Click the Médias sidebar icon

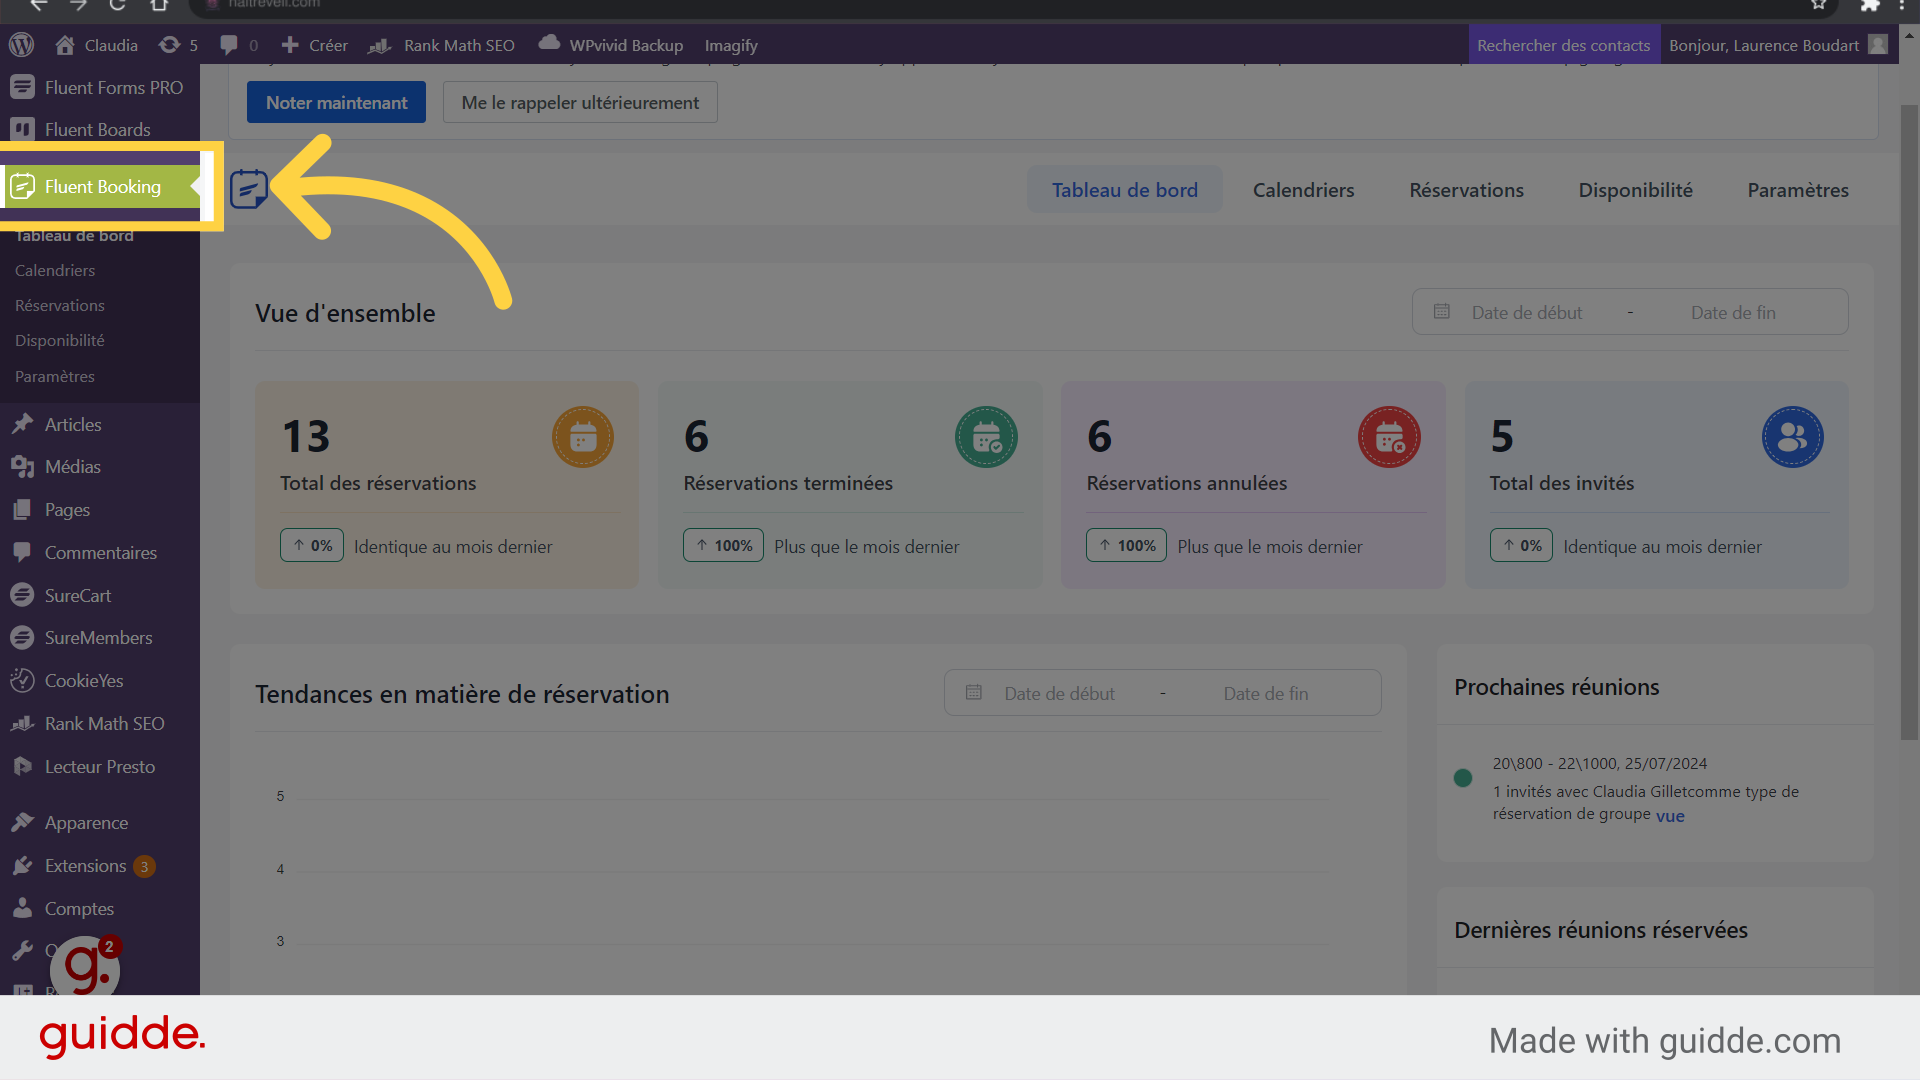coord(22,466)
